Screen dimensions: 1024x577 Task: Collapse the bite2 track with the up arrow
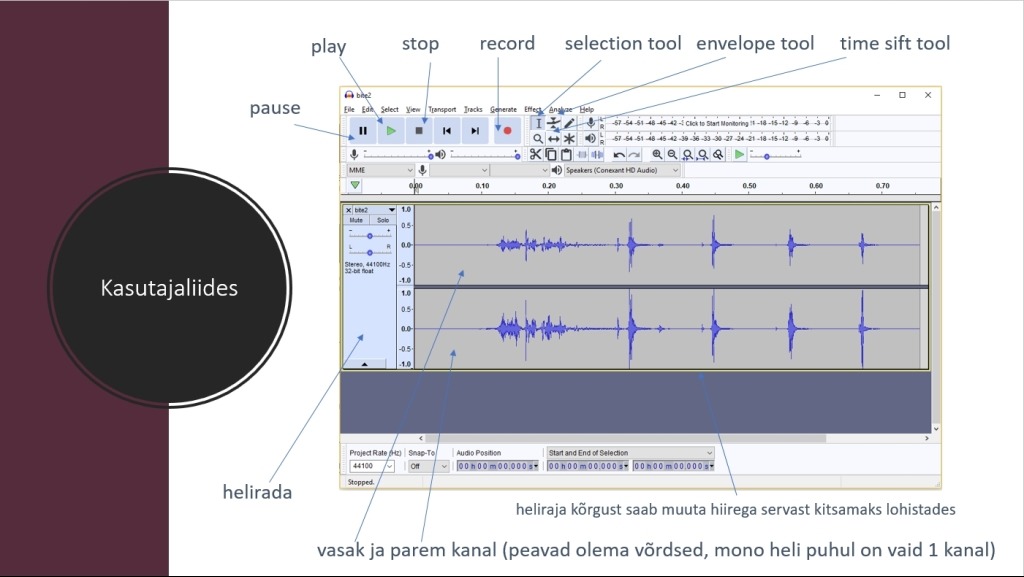(364, 364)
